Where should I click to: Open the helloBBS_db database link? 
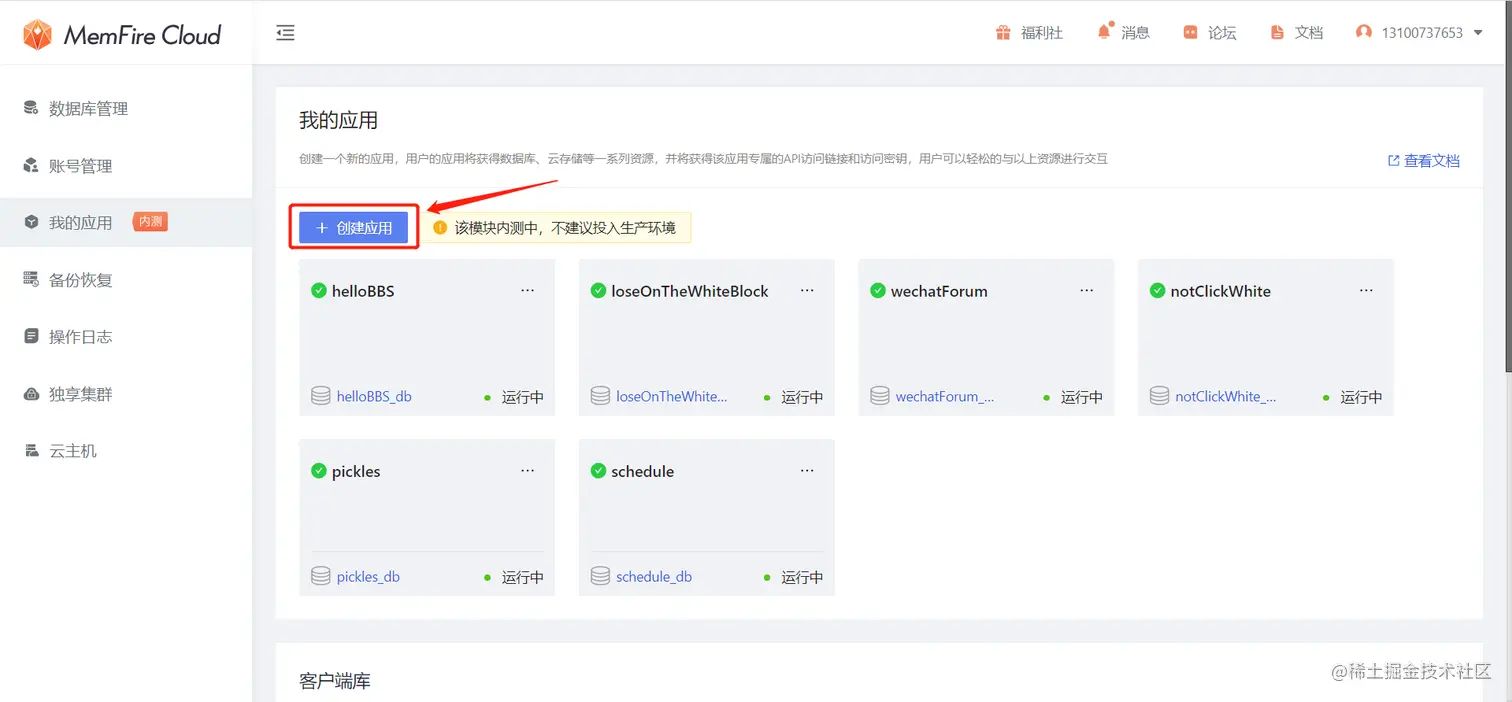click(x=374, y=396)
